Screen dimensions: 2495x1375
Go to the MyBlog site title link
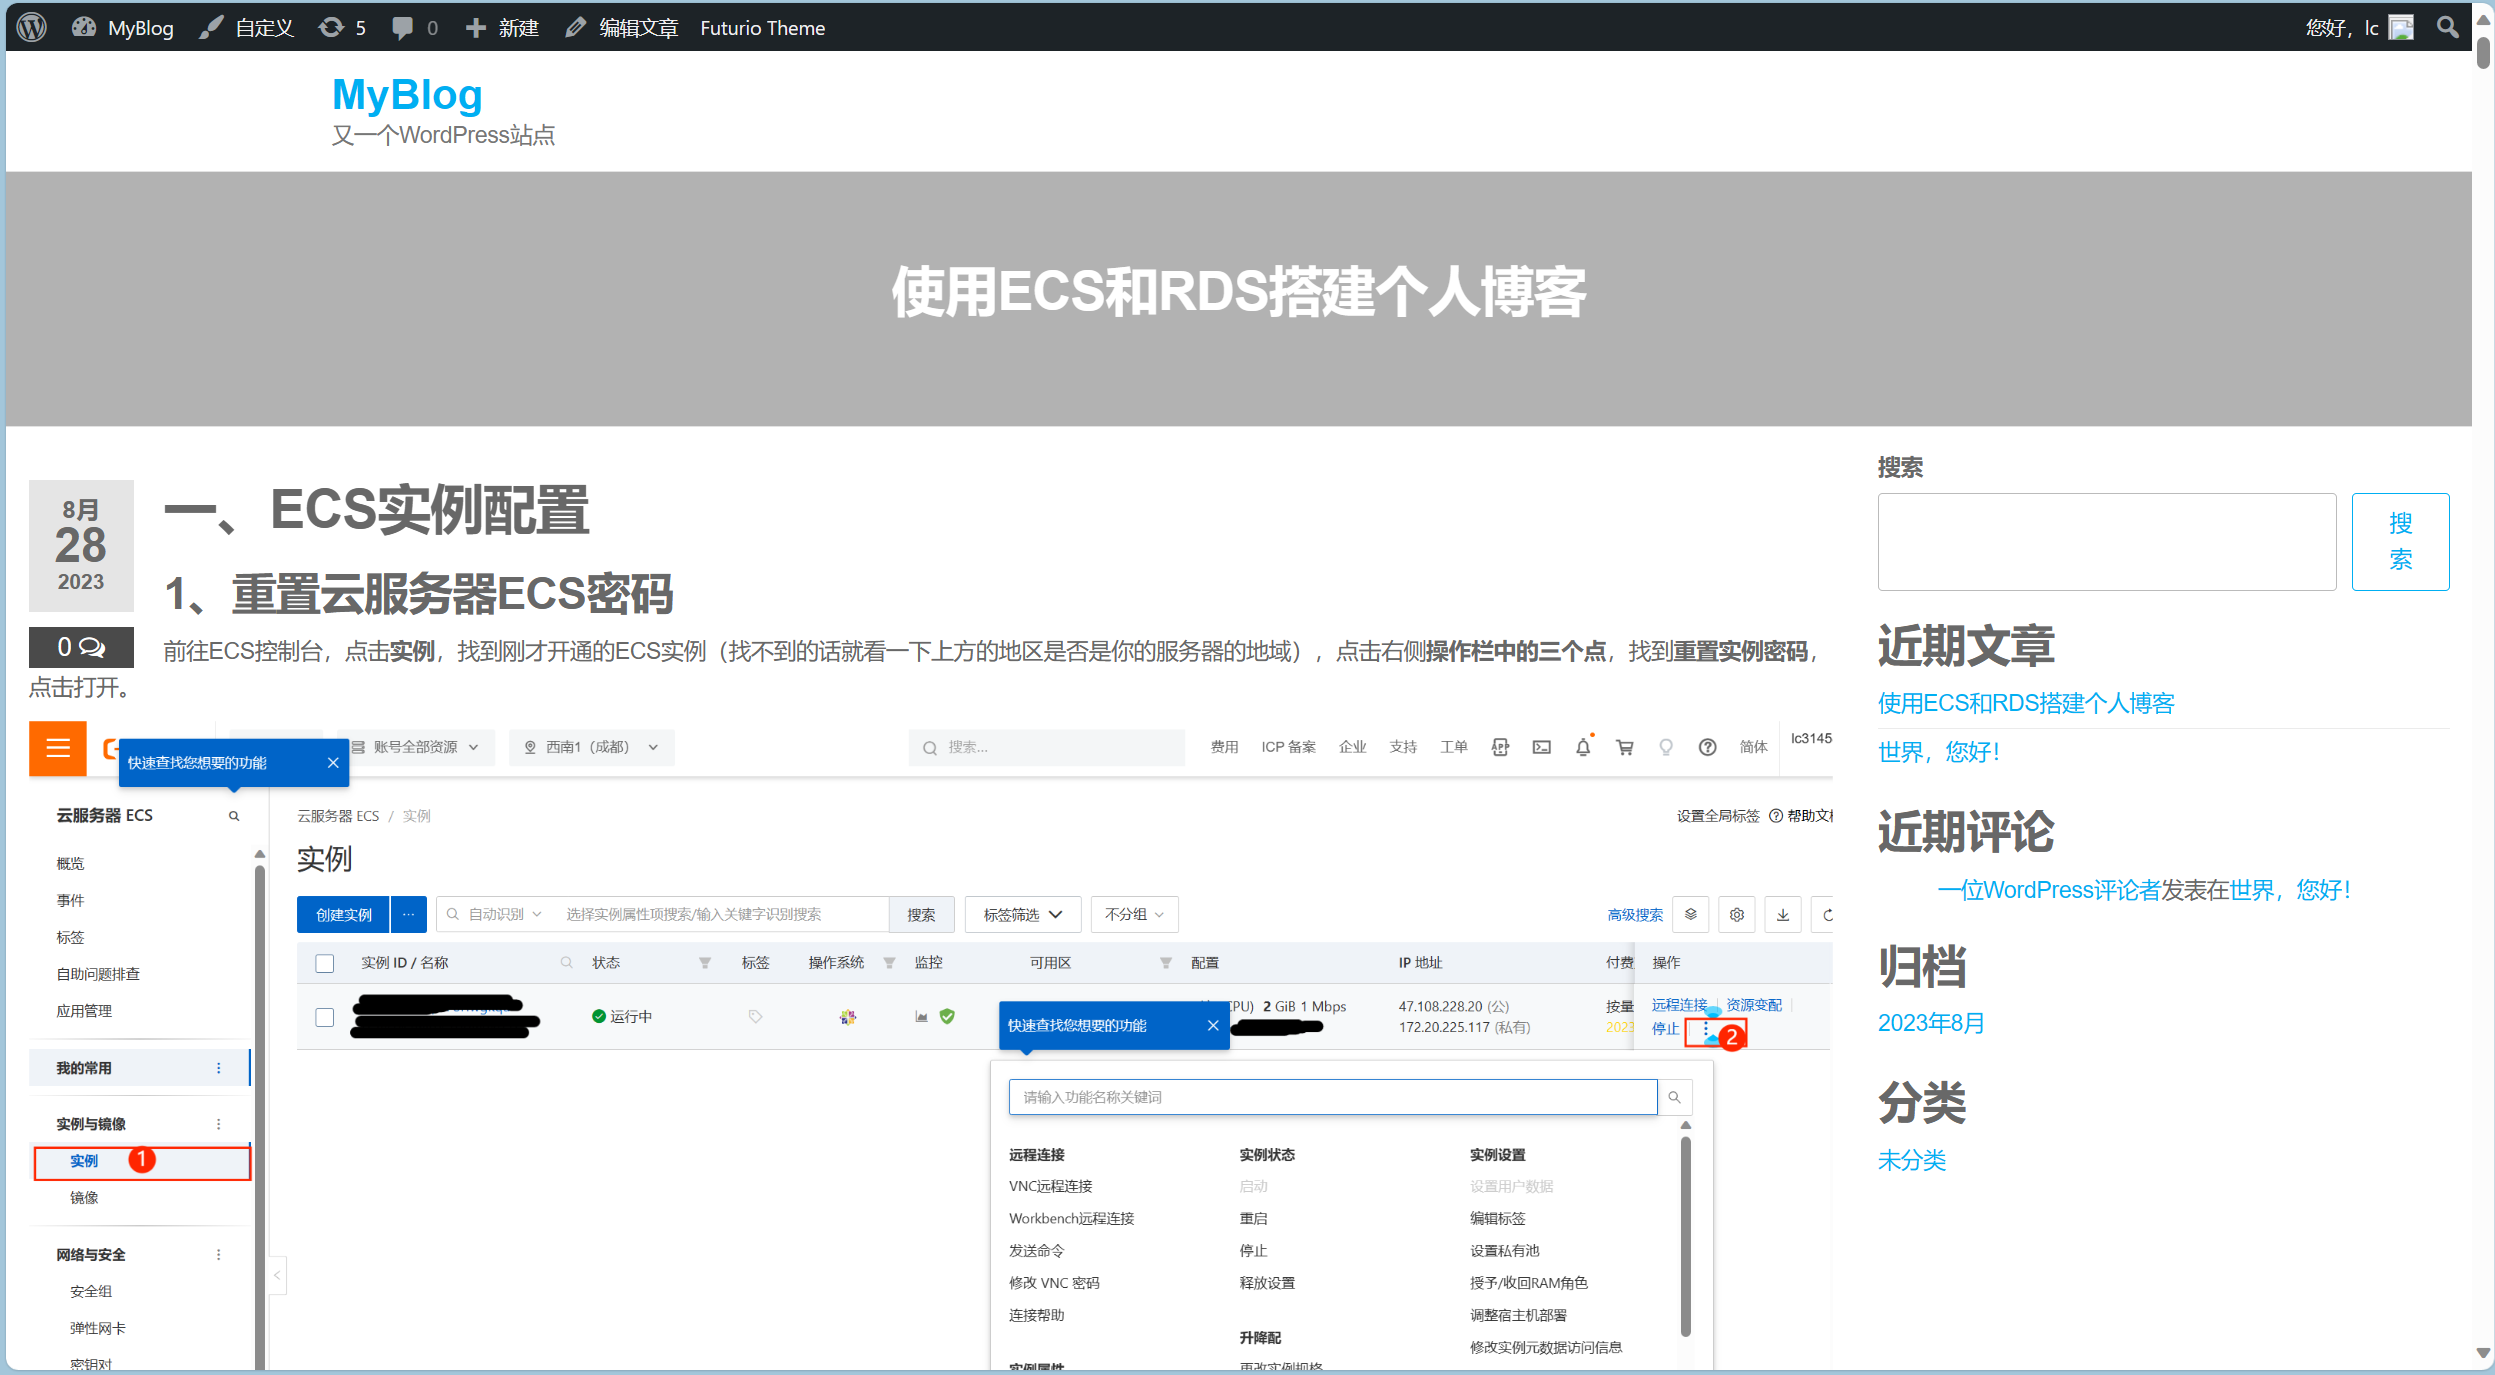coord(407,95)
